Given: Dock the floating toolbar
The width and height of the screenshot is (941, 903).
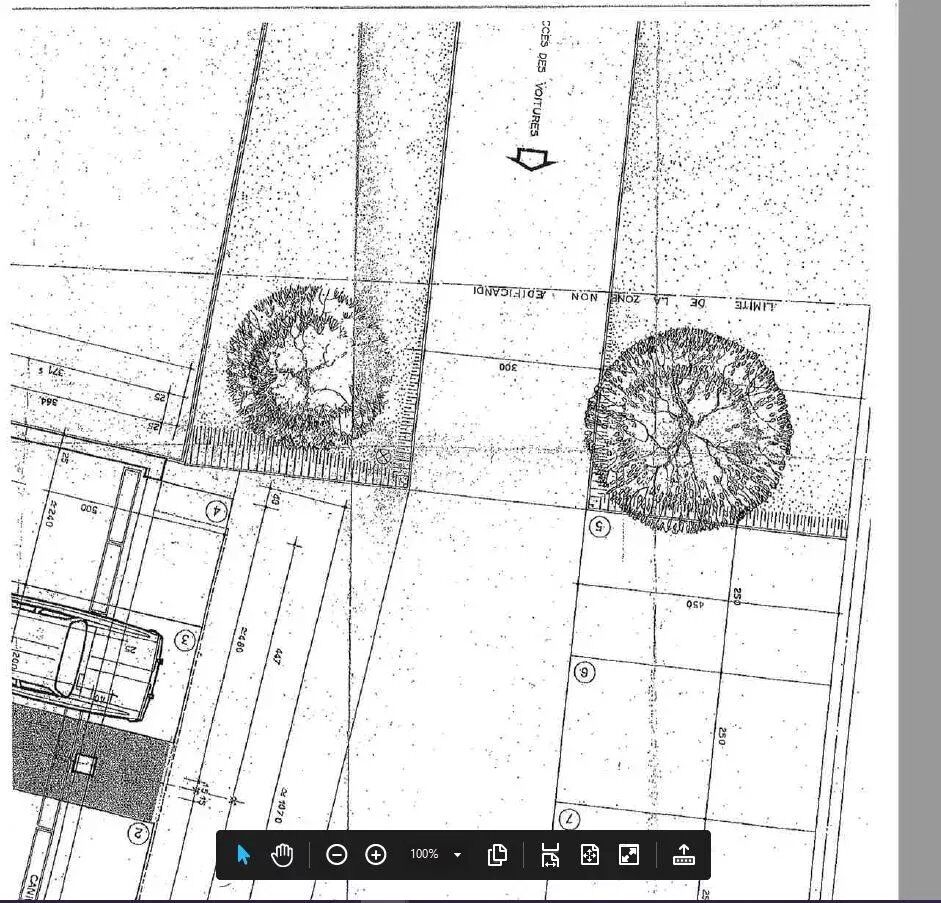Looking at the screenshot, I should (x=684, y=855).
